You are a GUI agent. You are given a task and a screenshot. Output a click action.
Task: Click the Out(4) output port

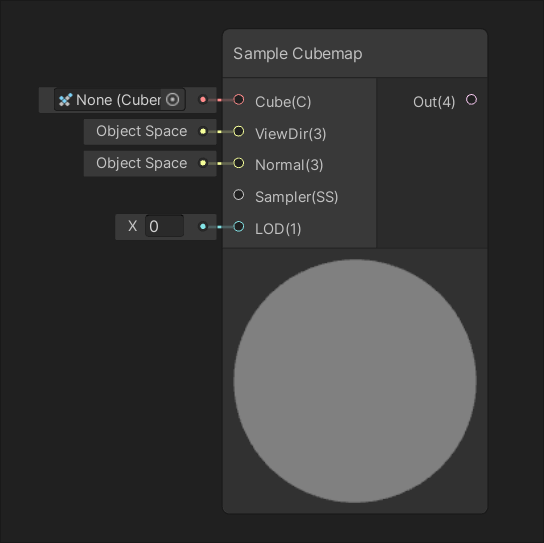pos(471,100)
